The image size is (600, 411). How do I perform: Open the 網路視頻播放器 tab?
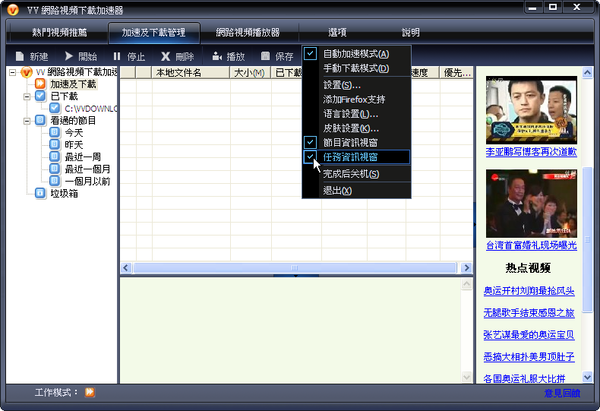(x=248, y=33)
